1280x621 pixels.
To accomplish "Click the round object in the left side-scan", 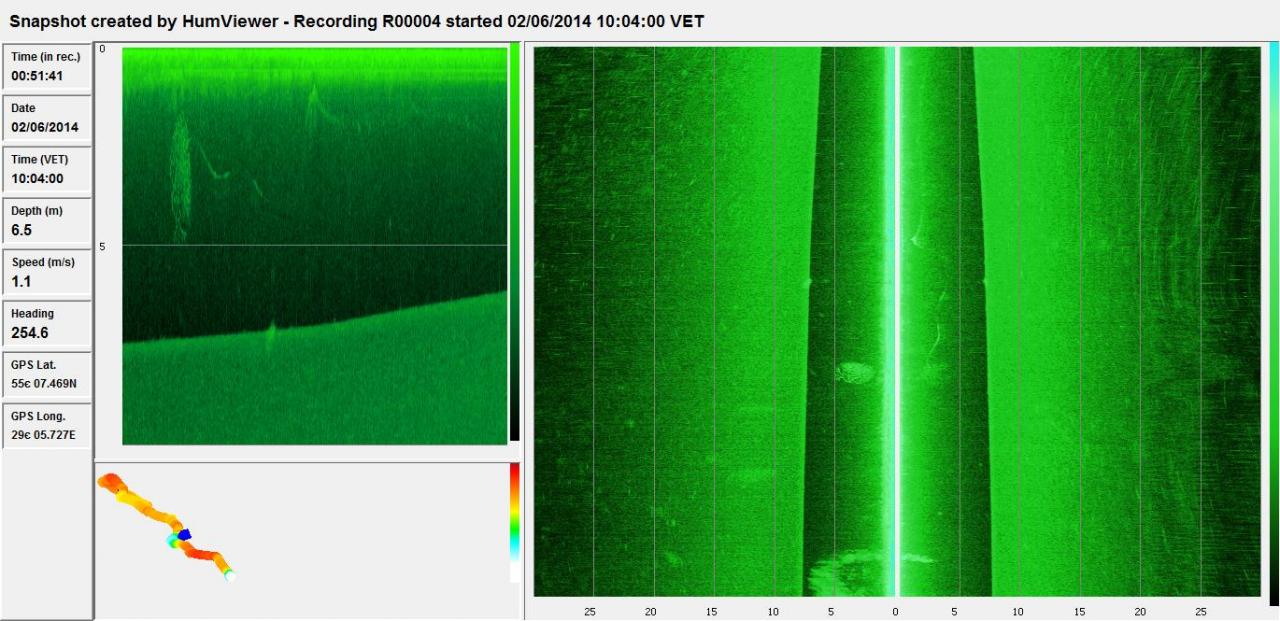I will click(x=855, y=373).
